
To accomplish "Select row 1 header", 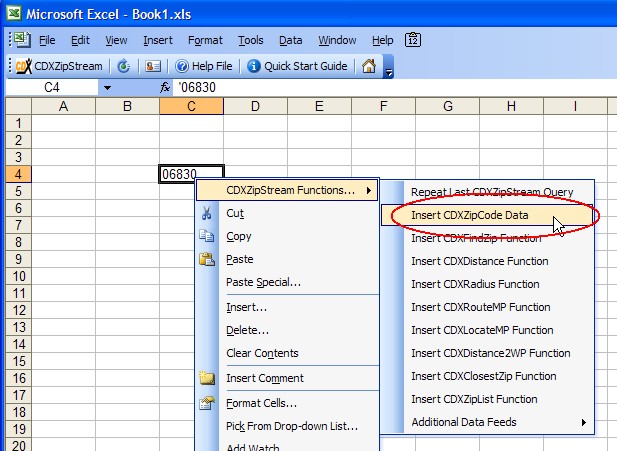I will [18, 123].
